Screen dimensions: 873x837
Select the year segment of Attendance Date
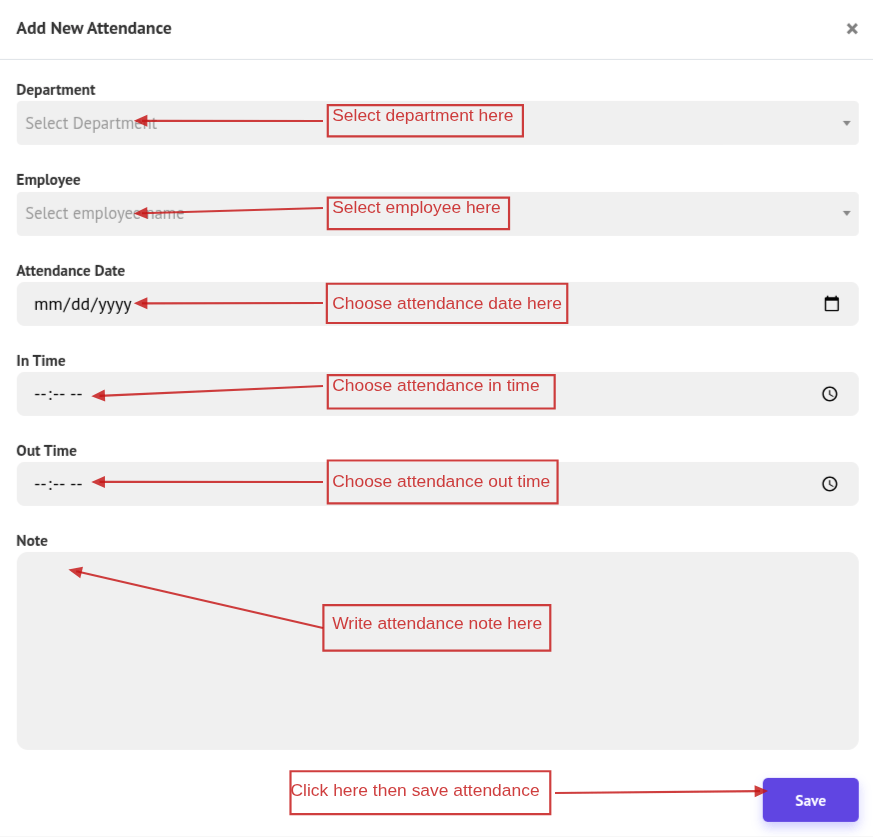click(113, 305)
